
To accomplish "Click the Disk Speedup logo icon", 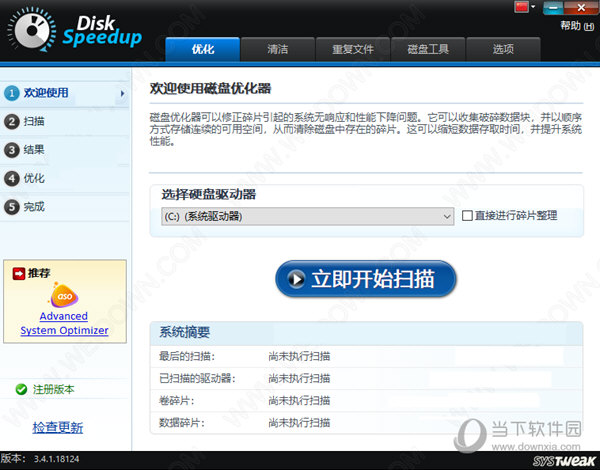I will (32, 30).
